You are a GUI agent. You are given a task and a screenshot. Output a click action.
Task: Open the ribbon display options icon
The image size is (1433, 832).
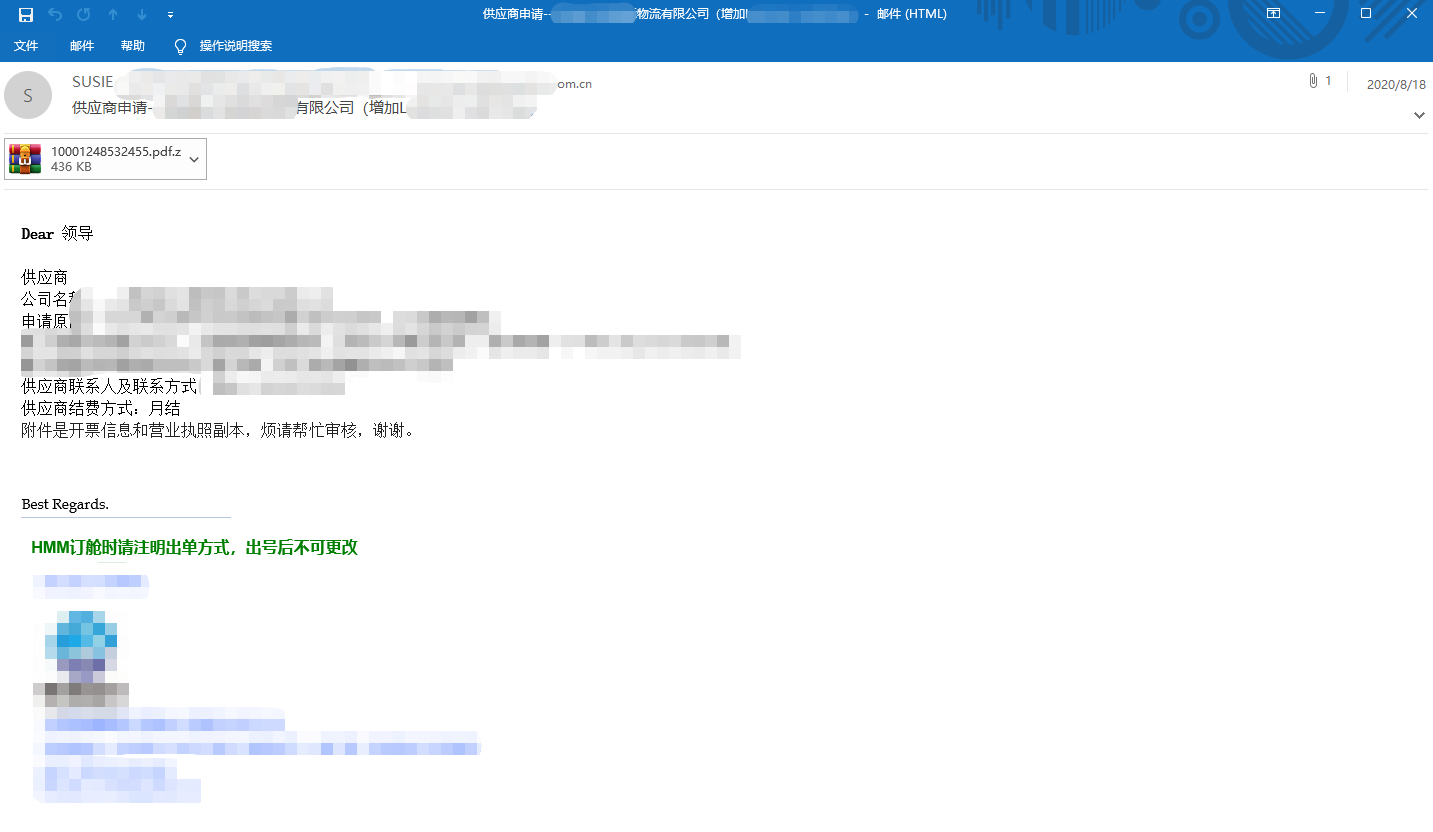click(1273, 14)
